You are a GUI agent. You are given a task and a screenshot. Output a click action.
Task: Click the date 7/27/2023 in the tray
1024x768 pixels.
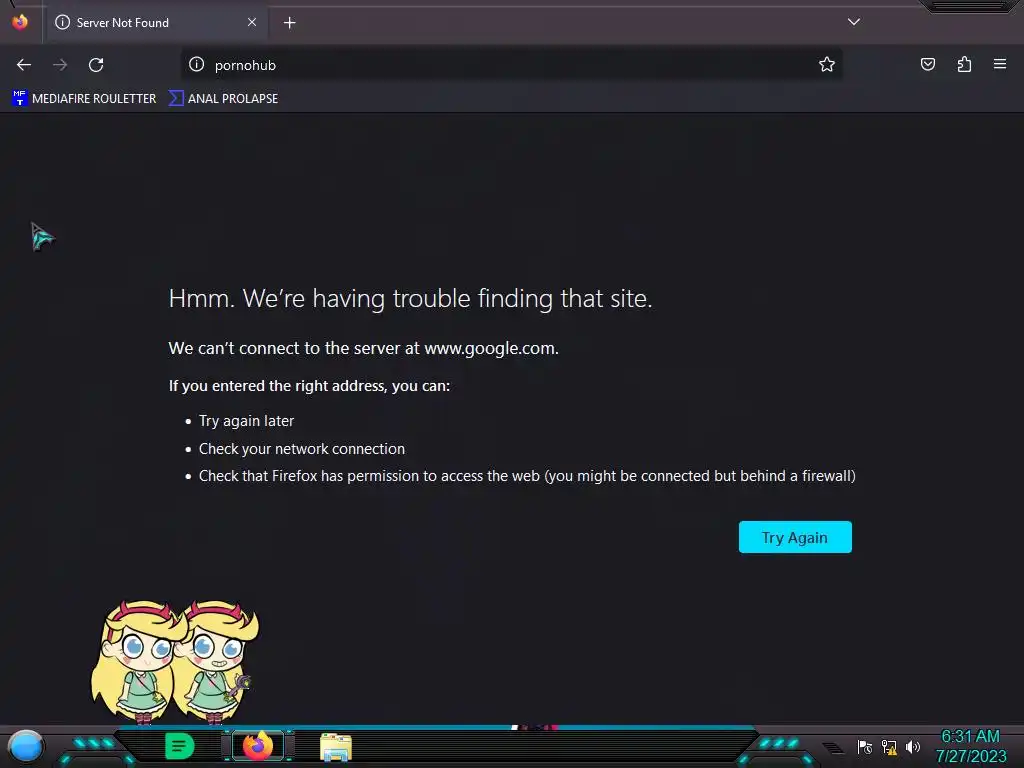(x=970, y=756)
